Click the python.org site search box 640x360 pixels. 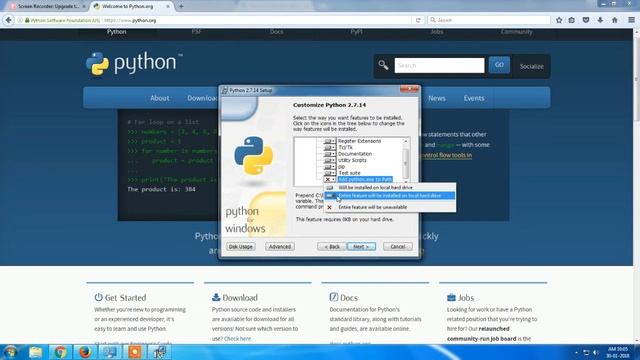[x=439, y=65]
